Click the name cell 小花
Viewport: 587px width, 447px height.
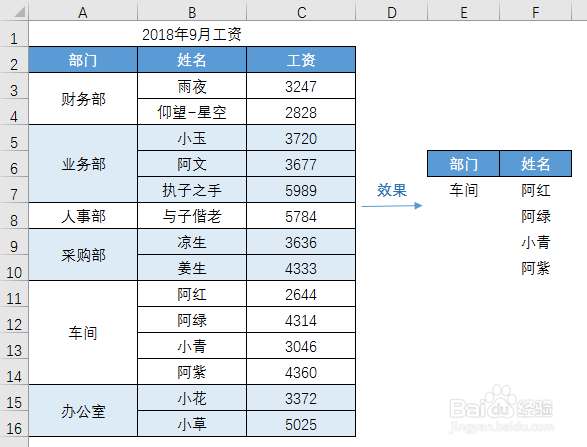(x=192, y=398)
